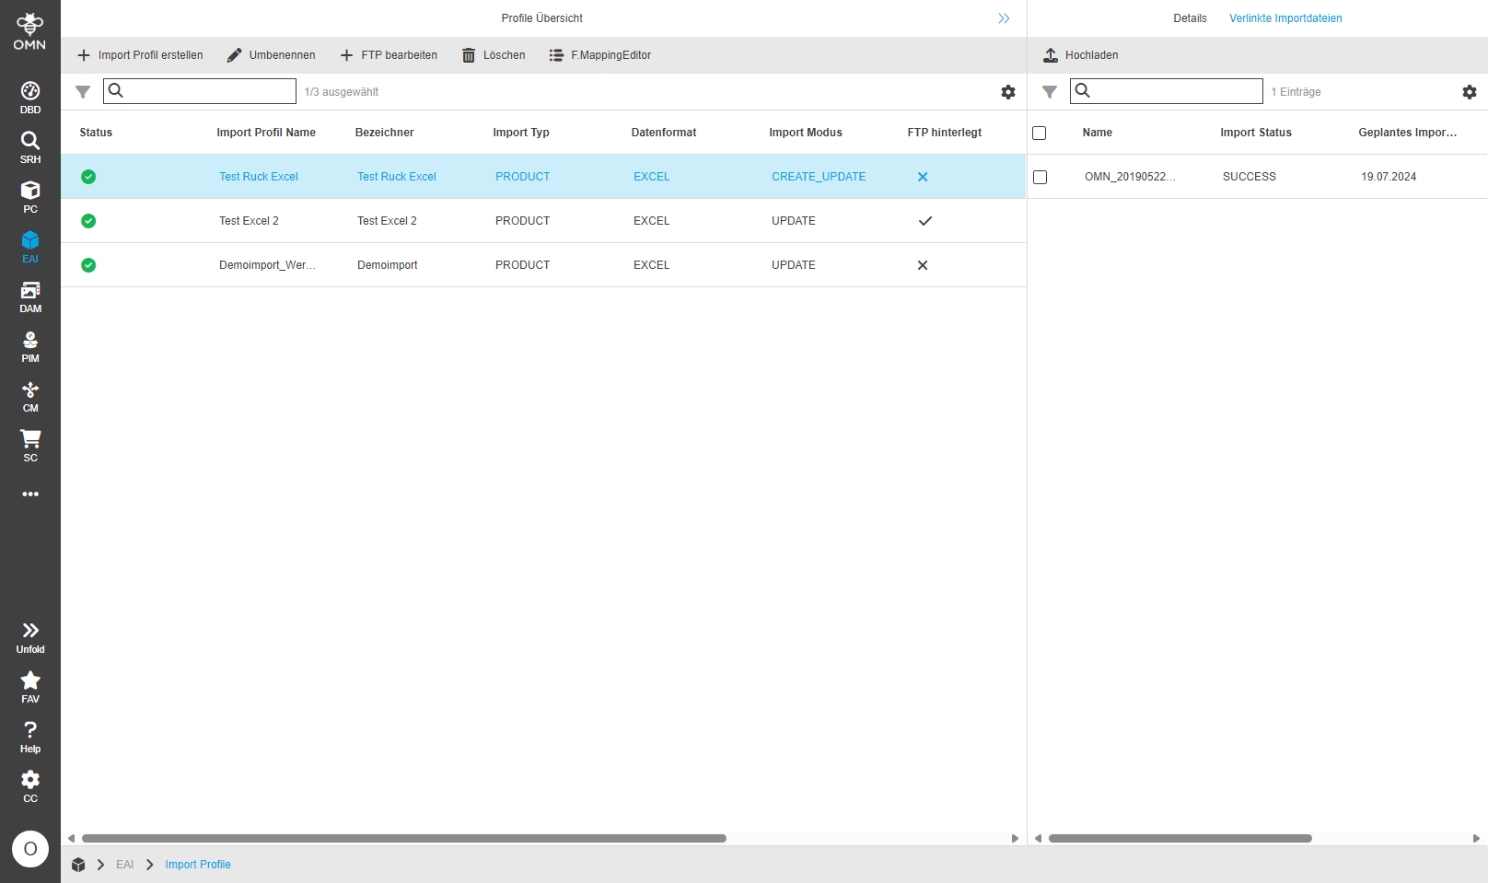
Task: Open the PIM module icon
Action: pos(30,346)
